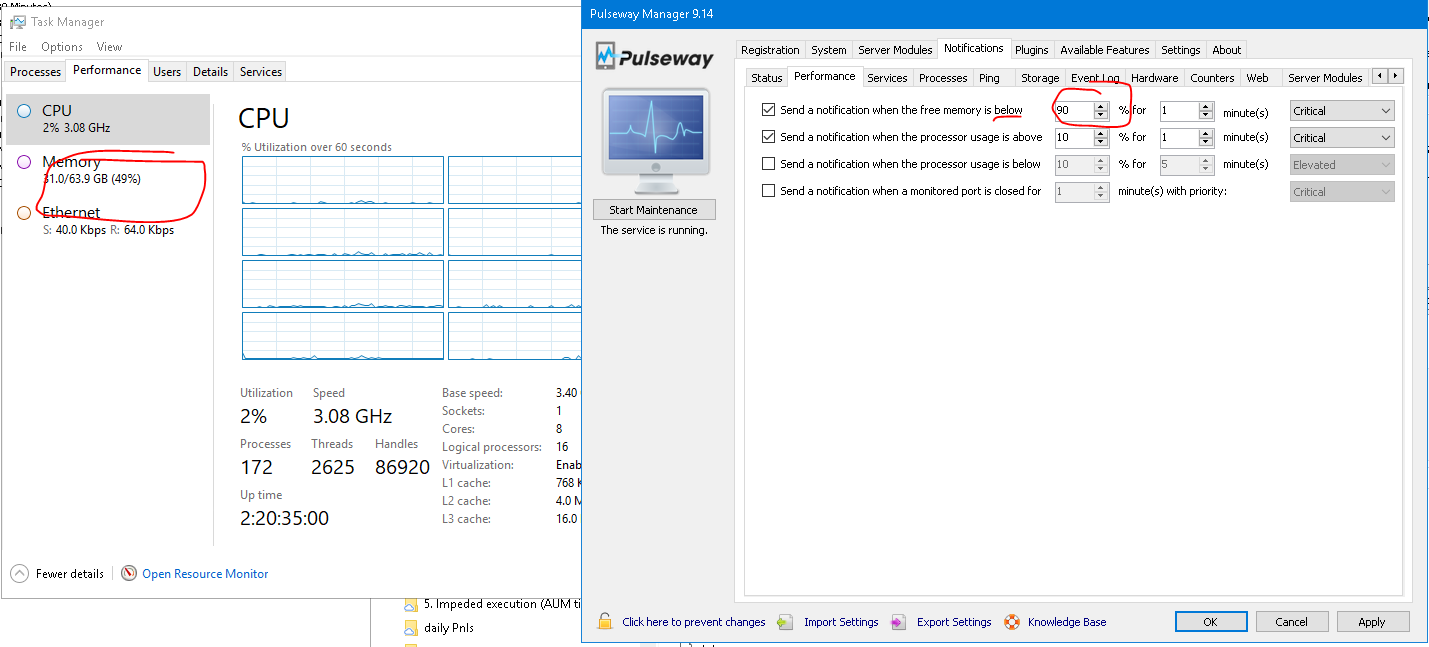This screenshot has height=647, width=1429.
Task: Click 'Click here to prevent changes' link
Action: [693, 622]
